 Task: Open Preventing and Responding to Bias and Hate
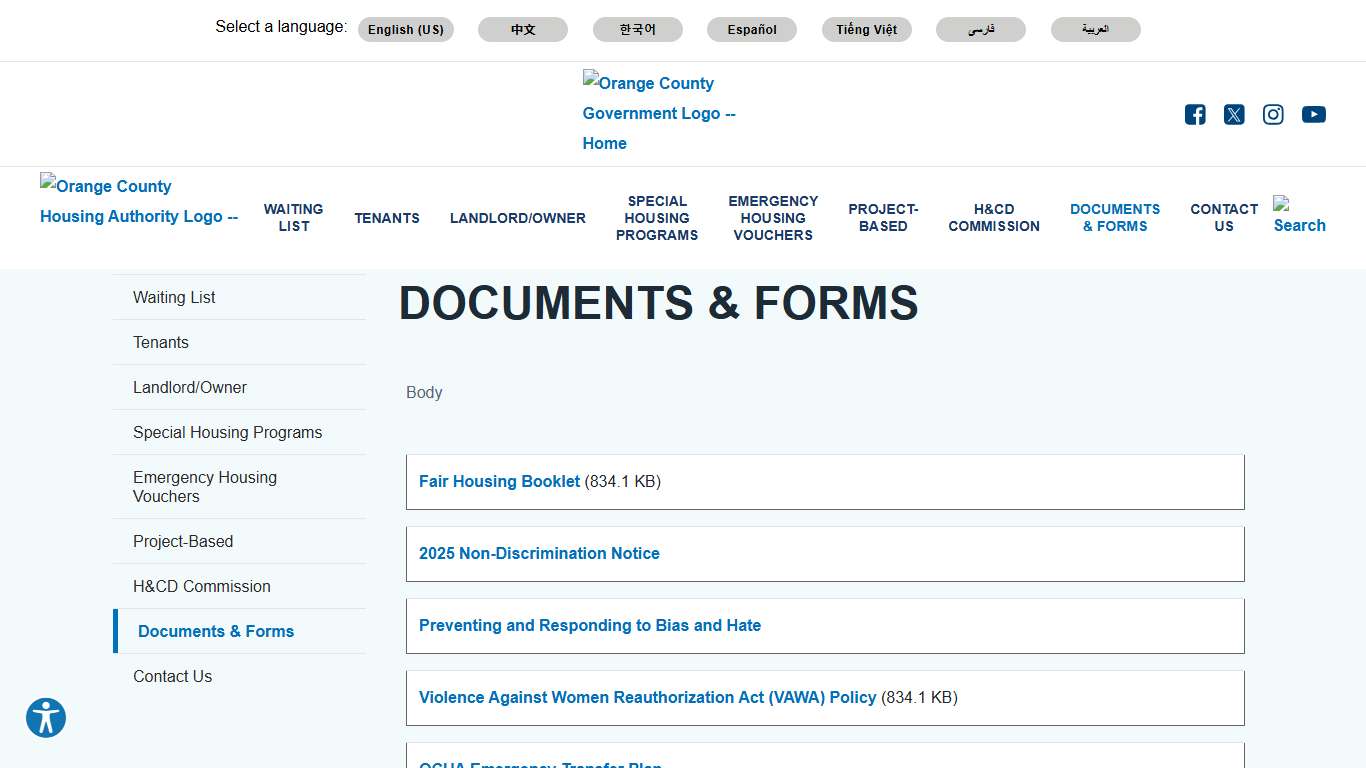(x=589, y=625)
